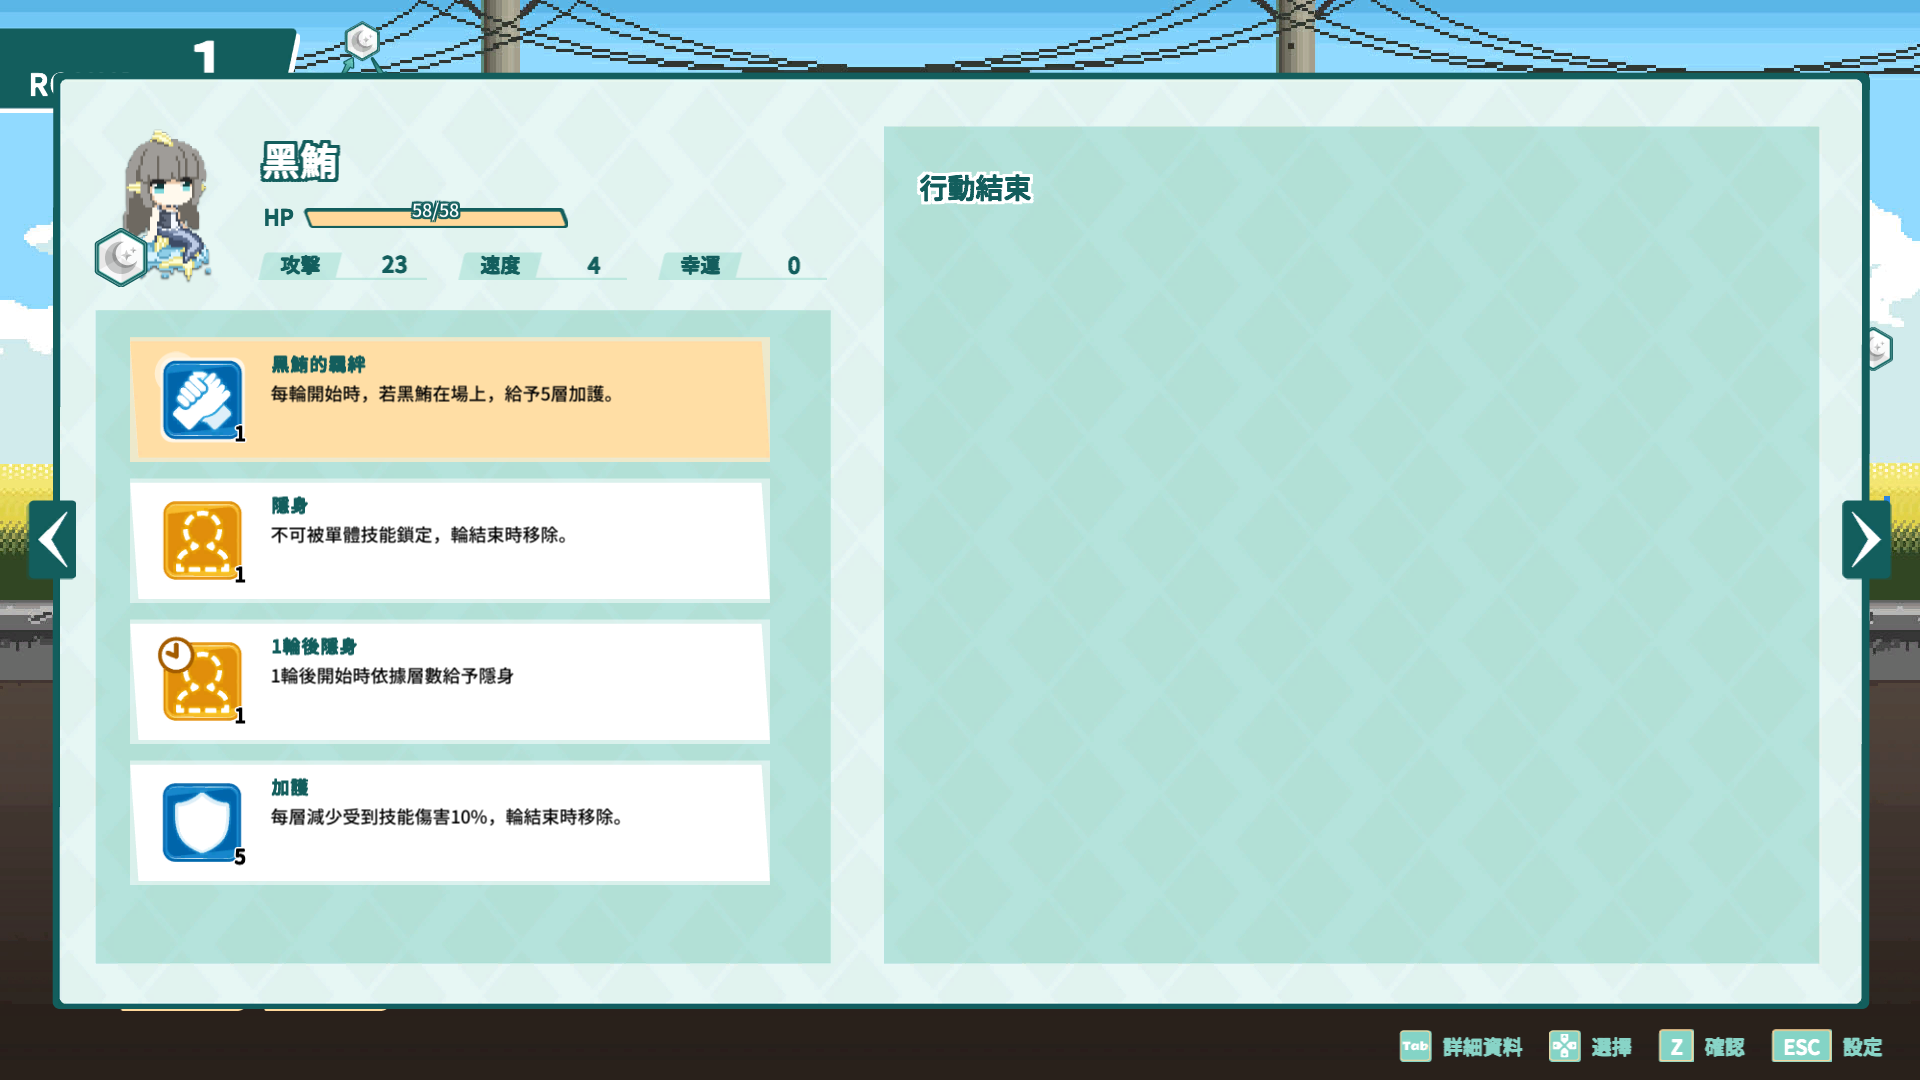Image resolution: width=1920 pixels, height=1080 pixels.
Task: Click the Z key 確認 icon
Action: coord(1675,1046)
